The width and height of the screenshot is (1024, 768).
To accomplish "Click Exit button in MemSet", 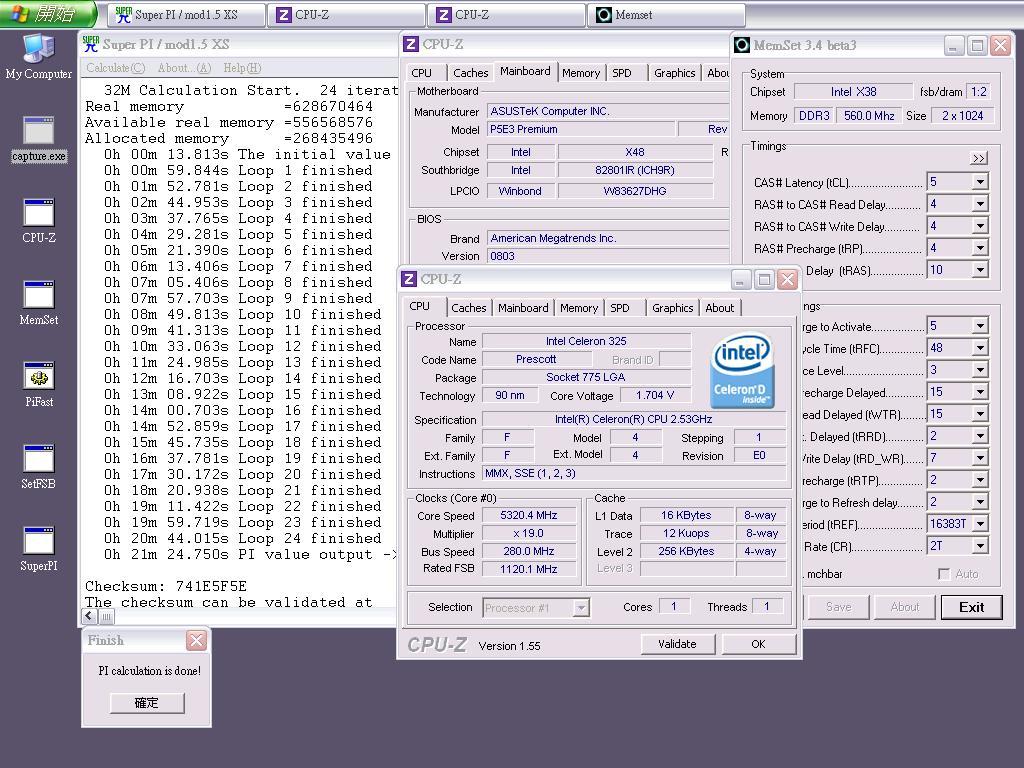I will [x=971, y=607].
